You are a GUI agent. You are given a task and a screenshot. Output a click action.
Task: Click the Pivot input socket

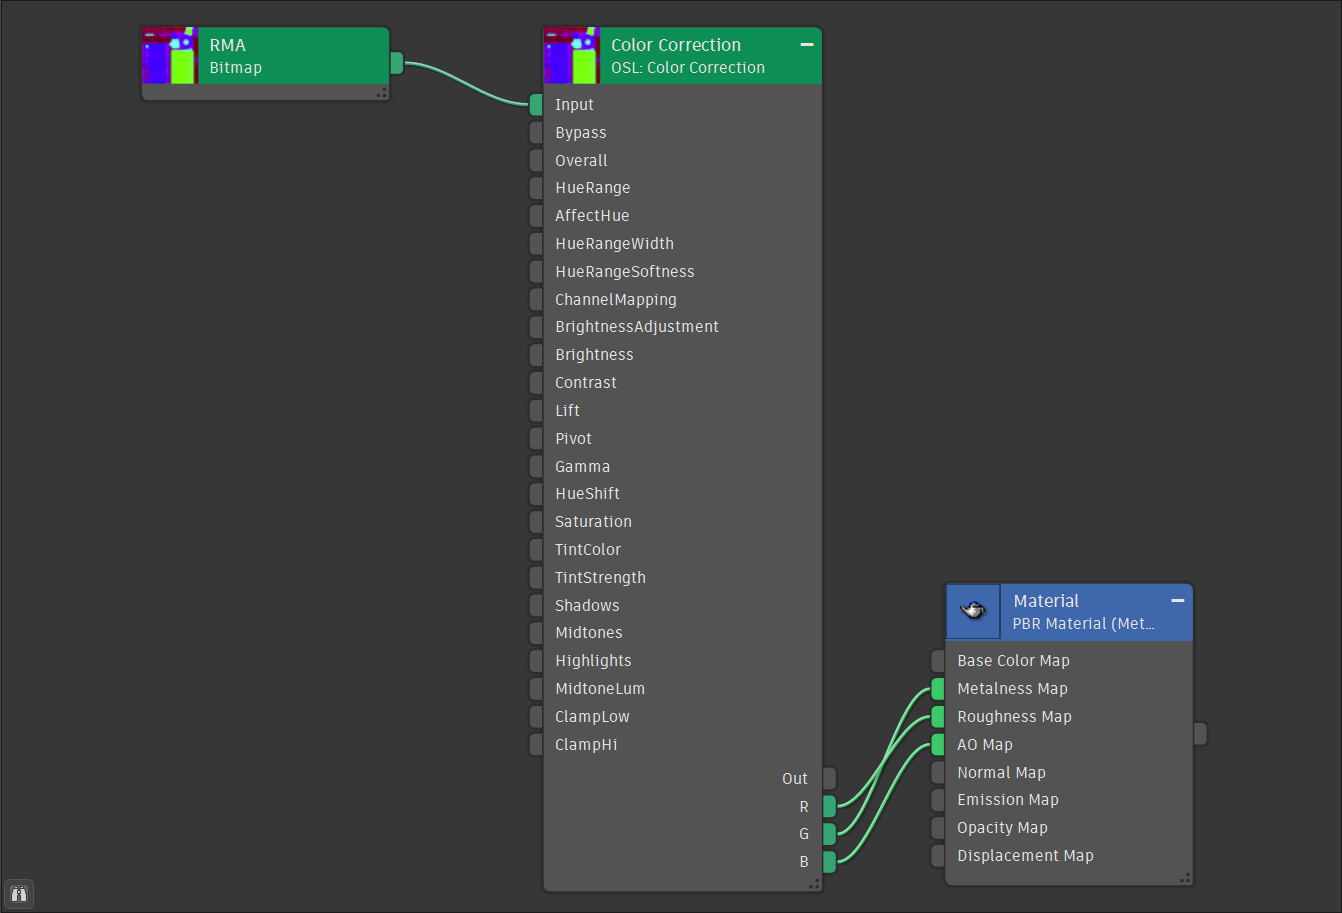[x=536, y=438]
